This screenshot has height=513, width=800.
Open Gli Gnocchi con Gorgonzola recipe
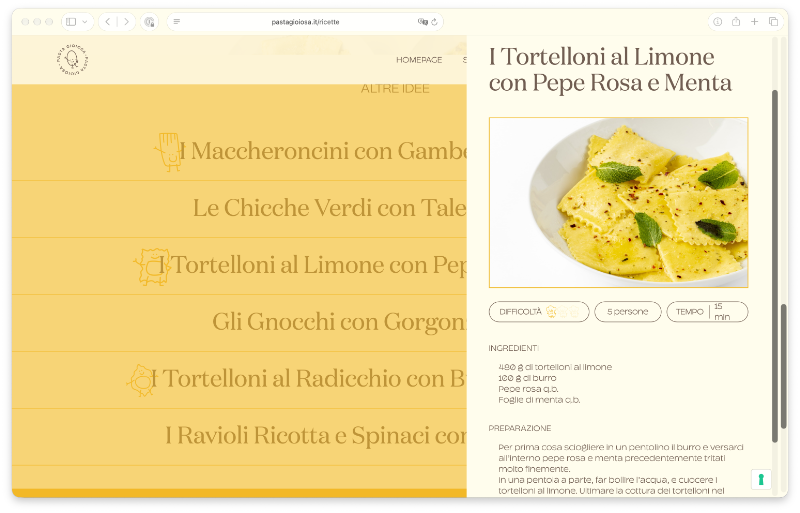tap(339, 322)
